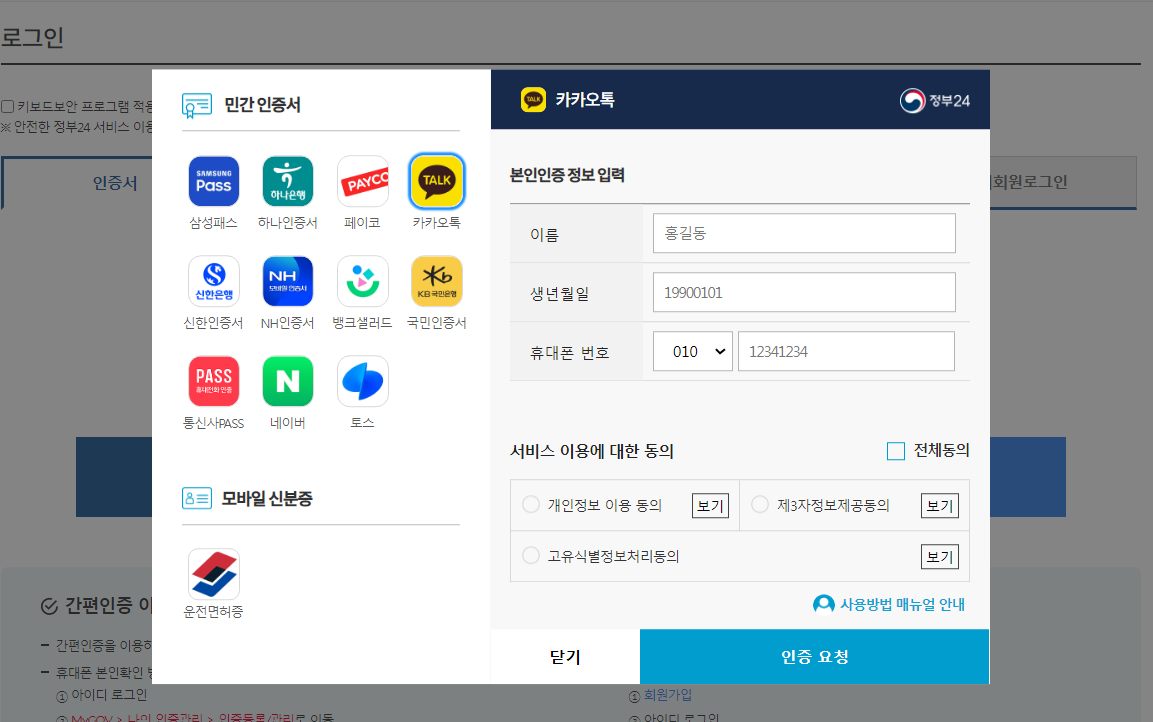Click 보기 for 제3자정보제공동의
This screenshot has height=722, width=1153.
(940, 506)
